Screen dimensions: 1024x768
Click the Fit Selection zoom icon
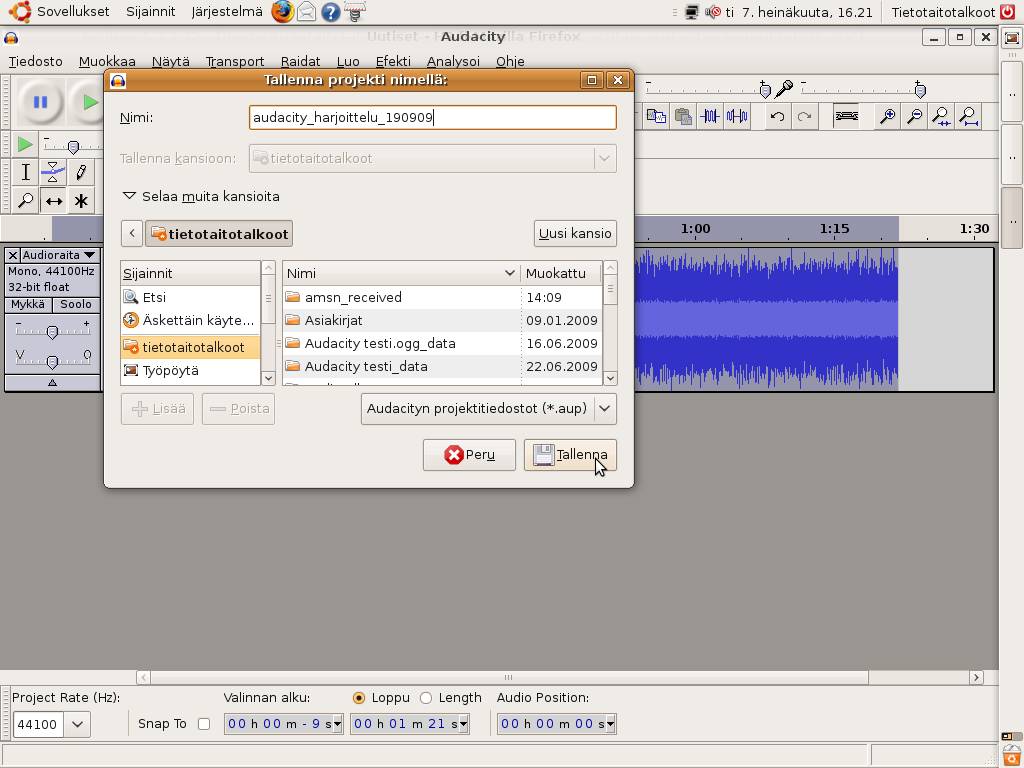coord(942,116)
